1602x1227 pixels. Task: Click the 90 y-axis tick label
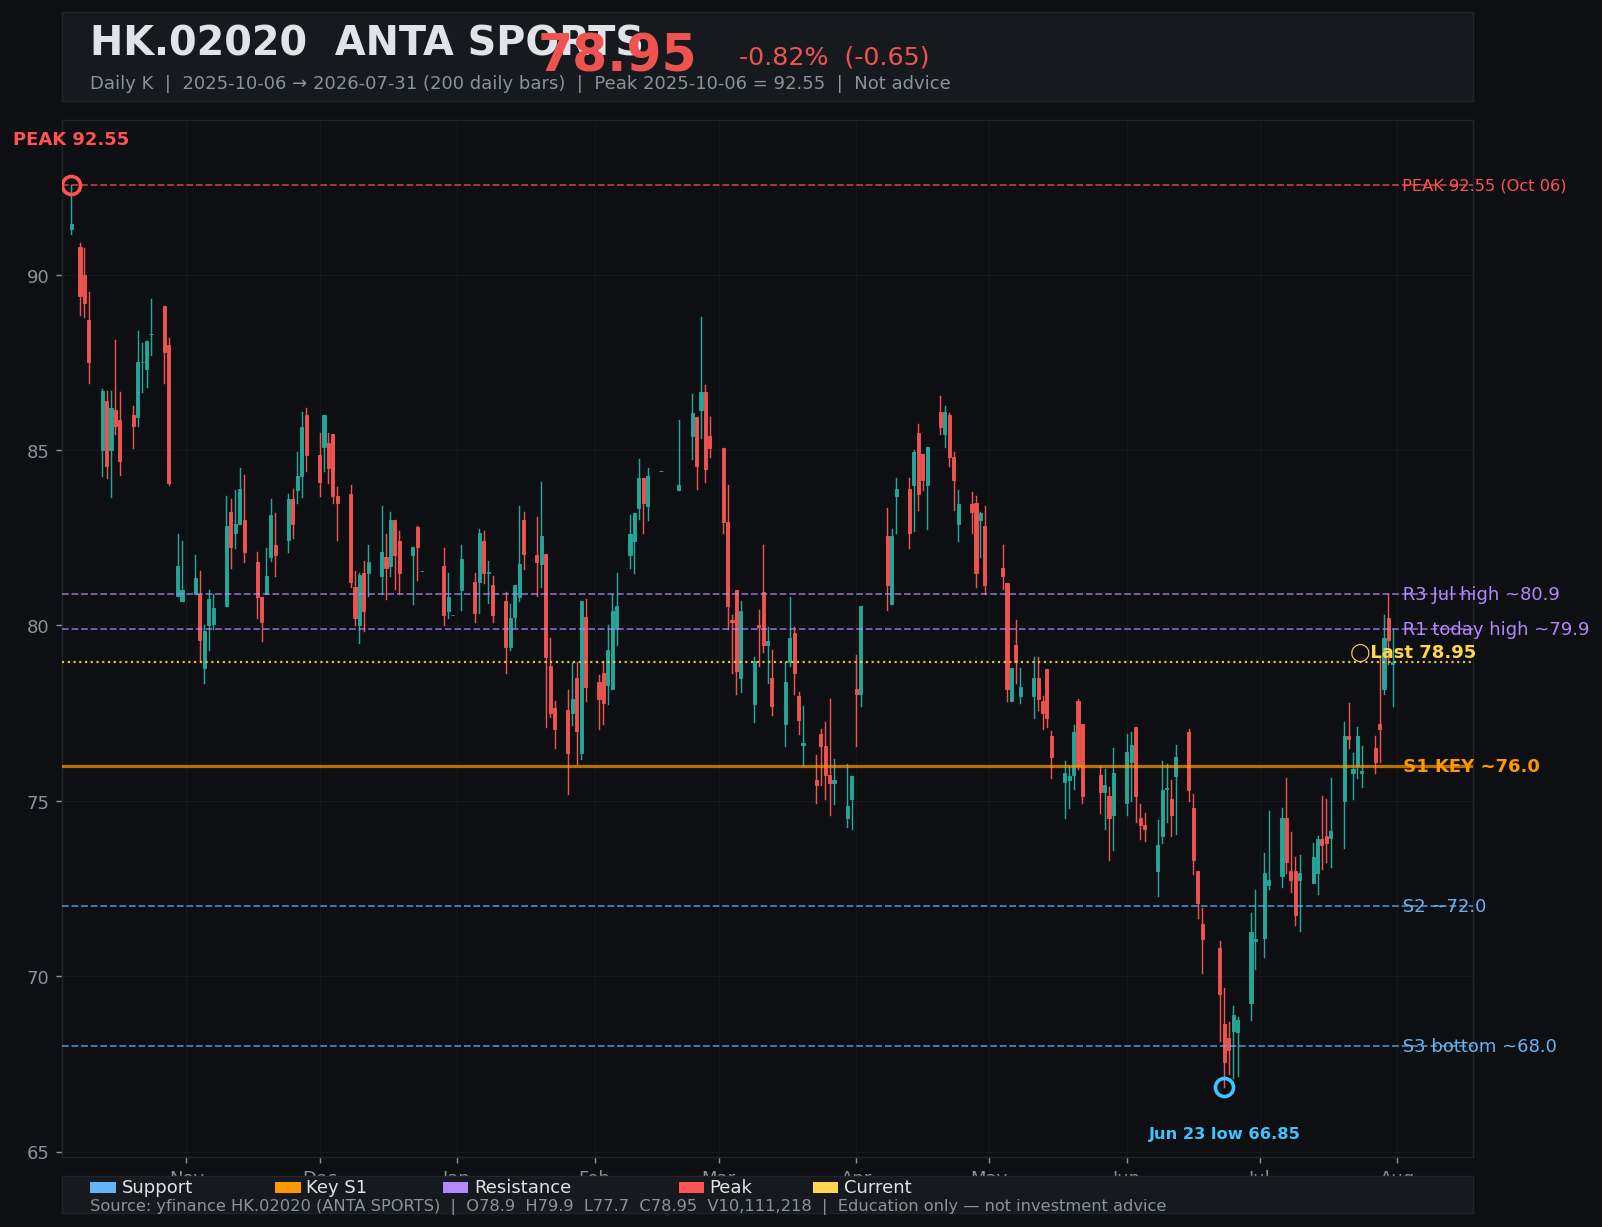click(38, 277)
